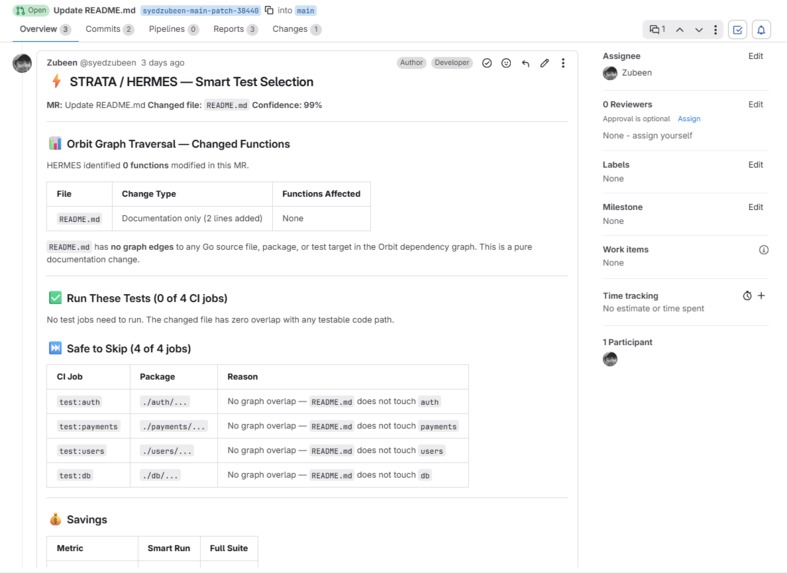Screen dimensions: 787x573
Task: Click '3 days ago' timestamp
Action: coord(163,63)
